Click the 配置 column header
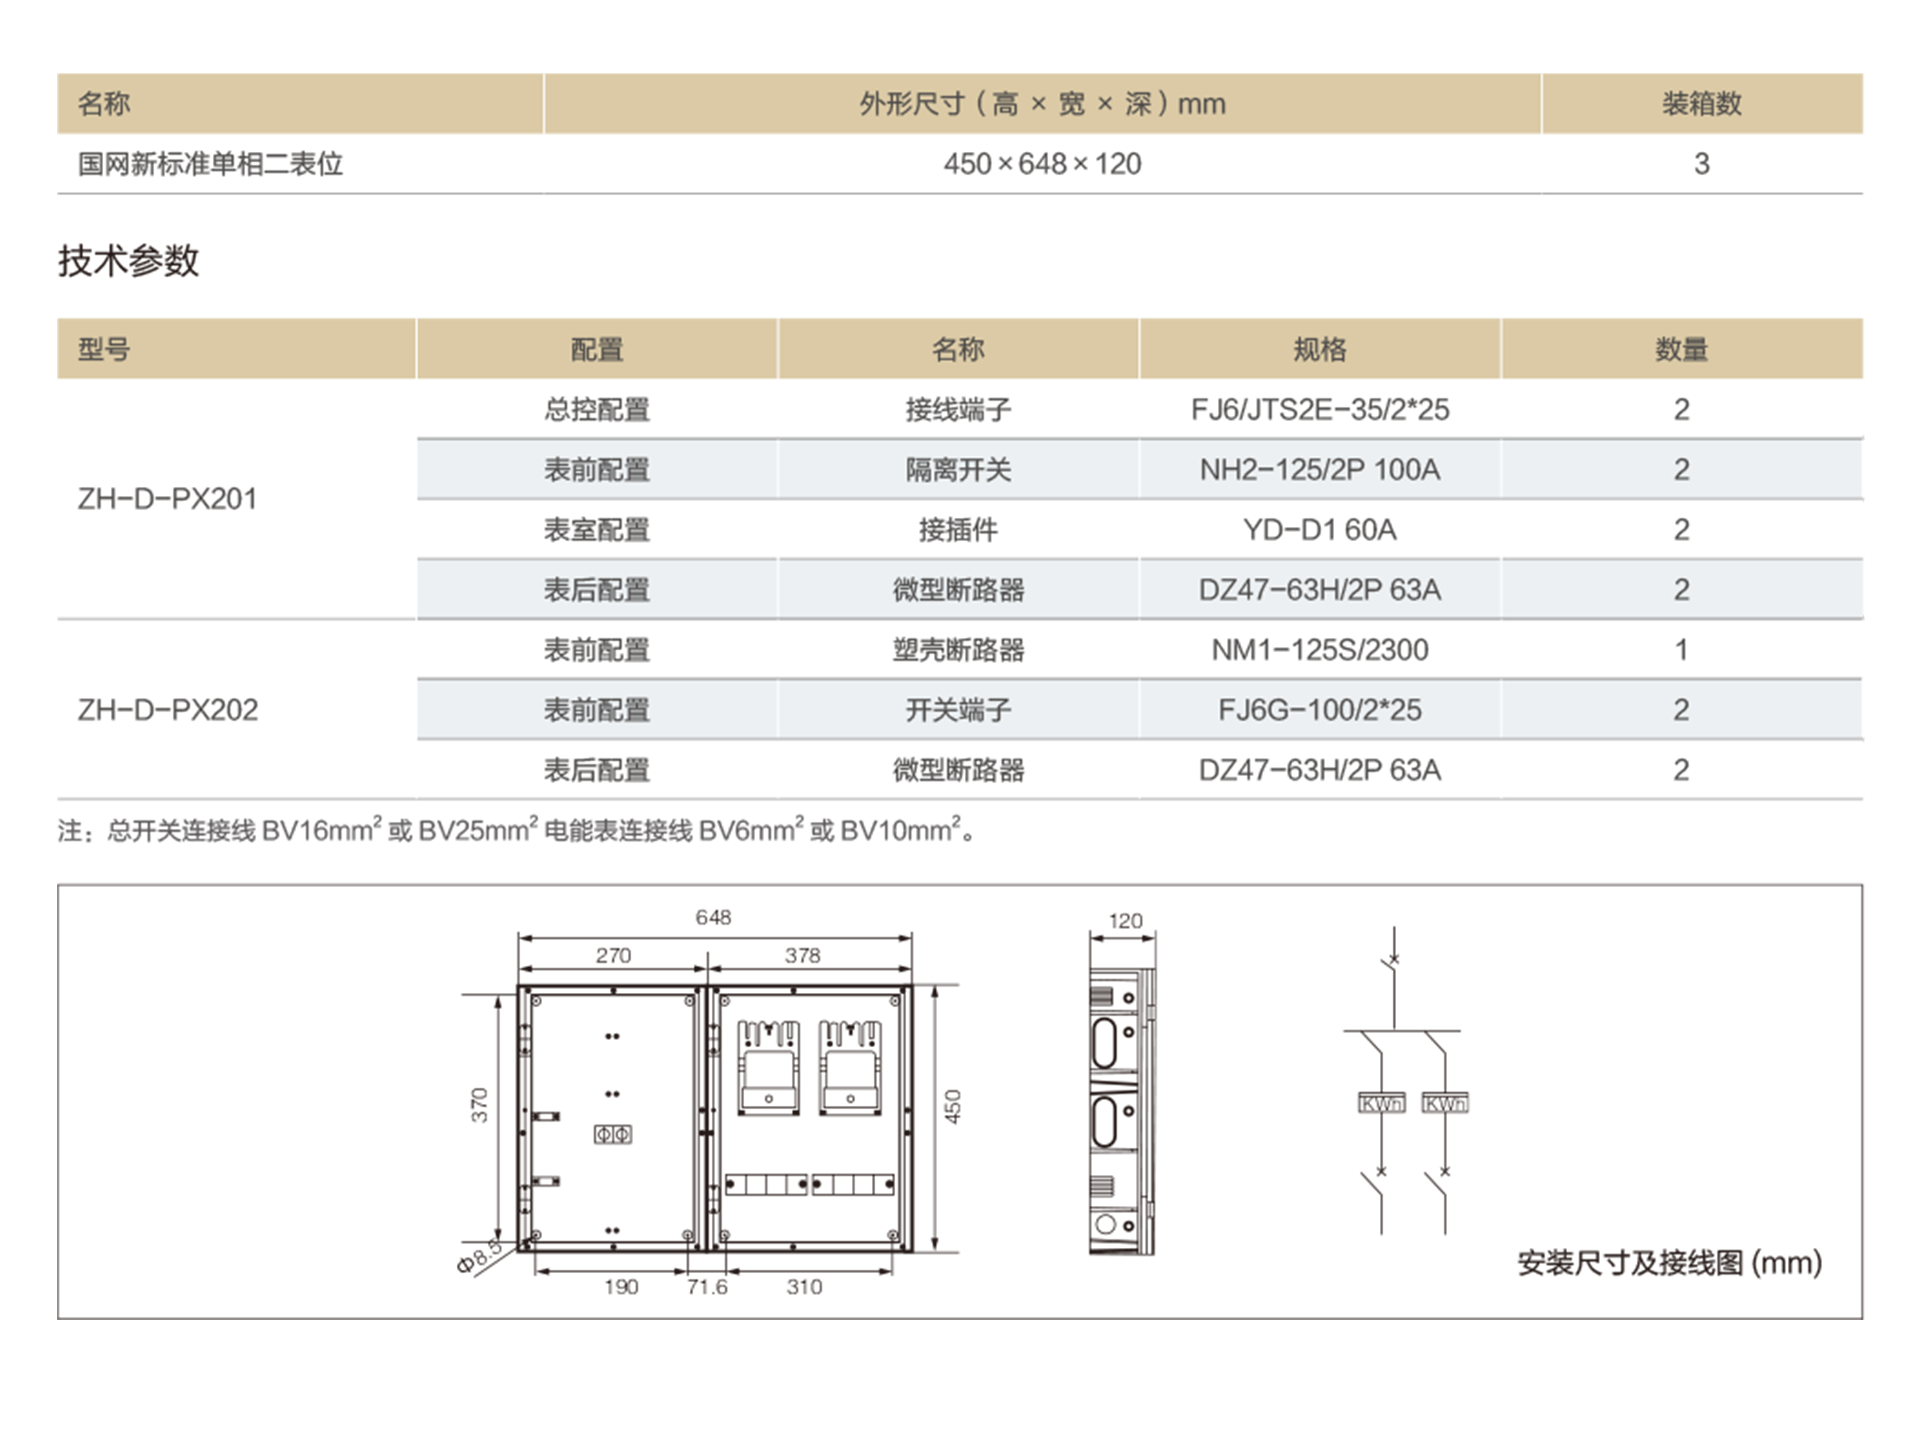The image size is (1920, 1453). coord(597,349)
